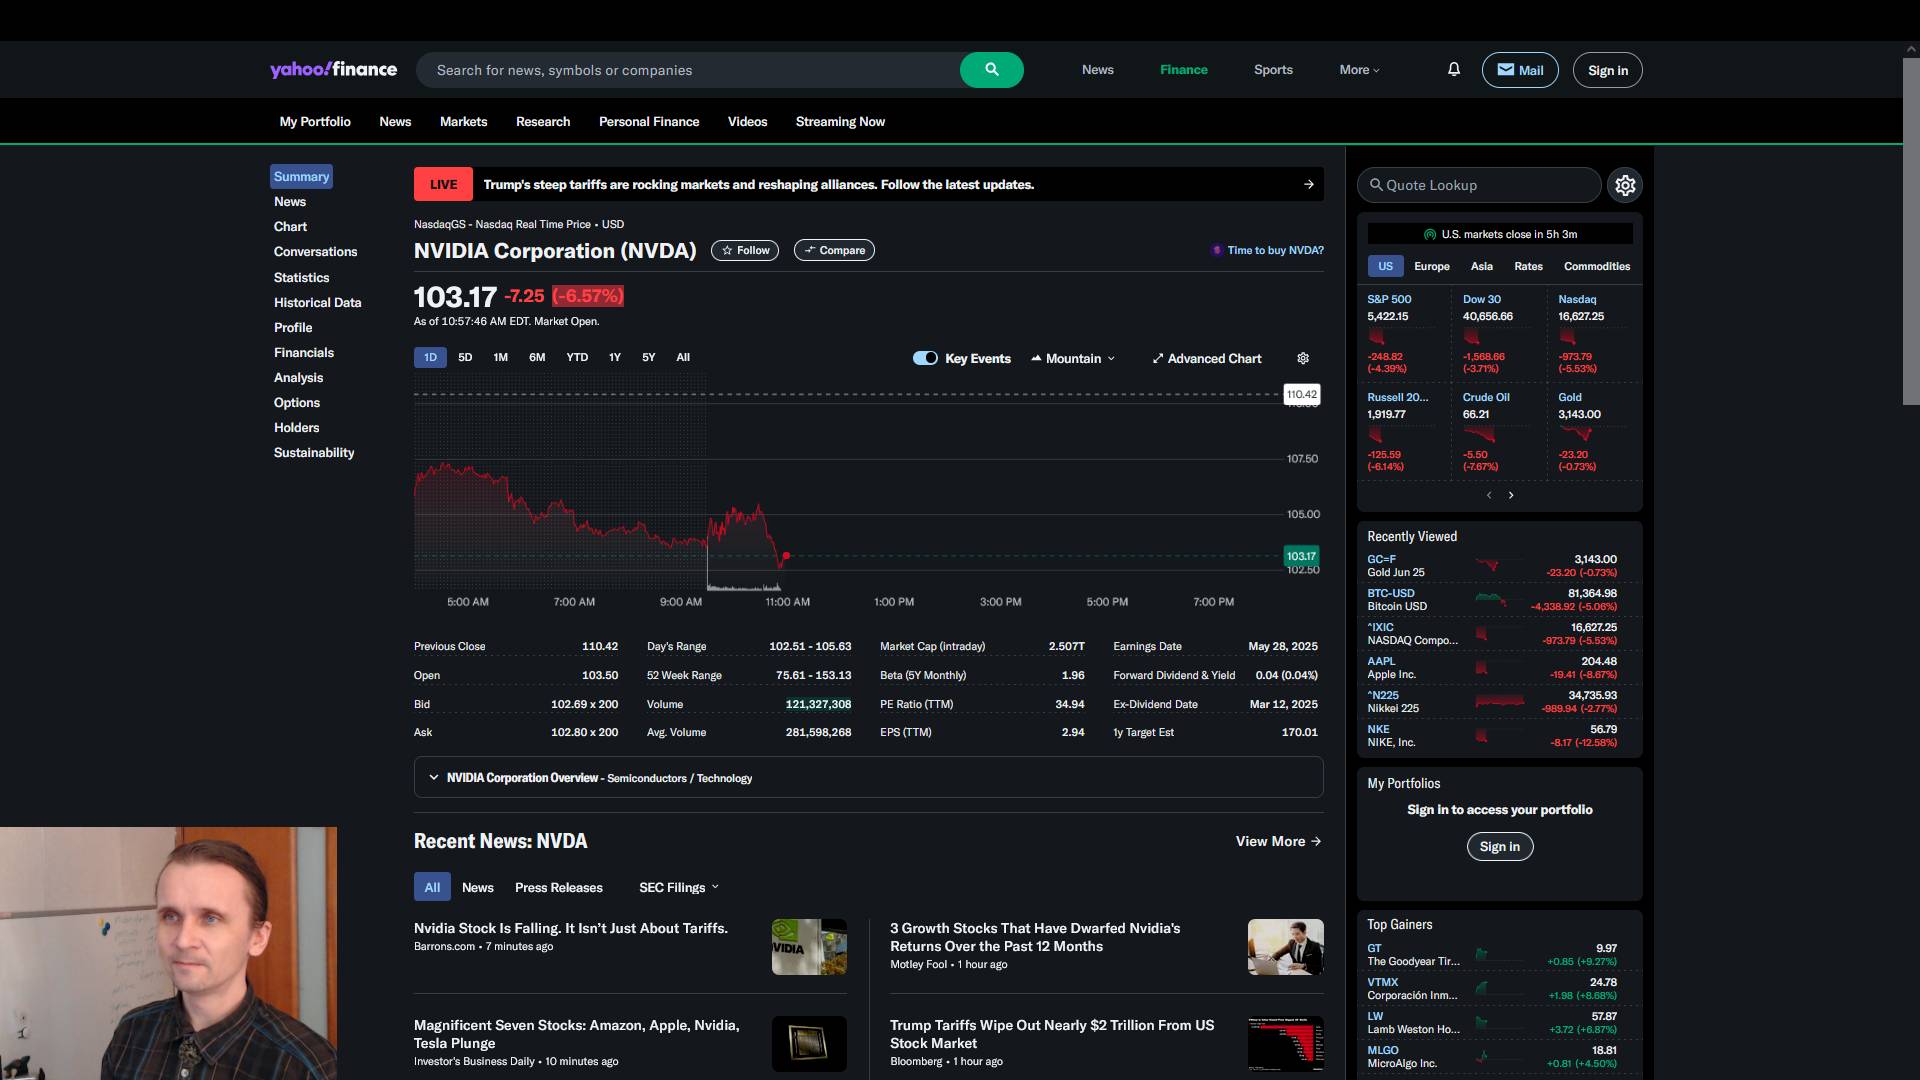Open the View More news link
Screen dimensions: 1920x1080
pyautogui.click(x=1278, y=841)
